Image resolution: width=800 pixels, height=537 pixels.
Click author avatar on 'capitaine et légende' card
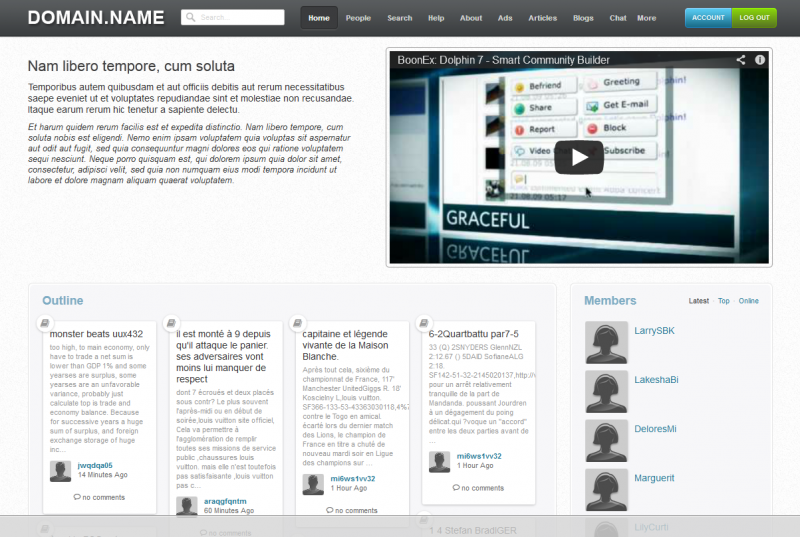(313, 484)
